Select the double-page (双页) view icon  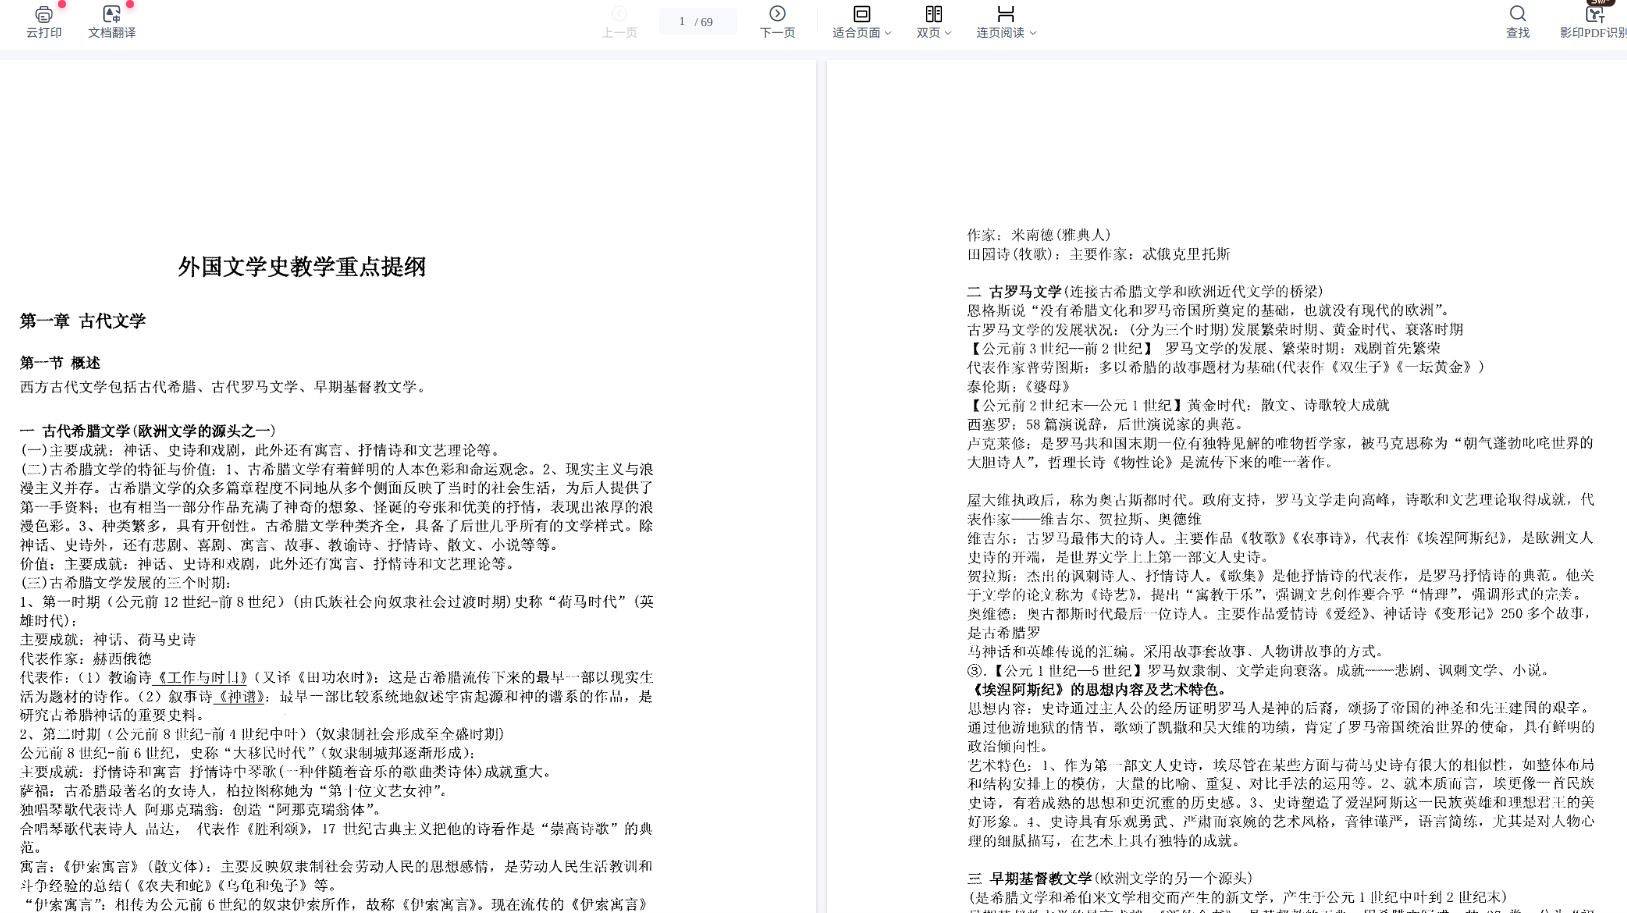click(933, 14)
